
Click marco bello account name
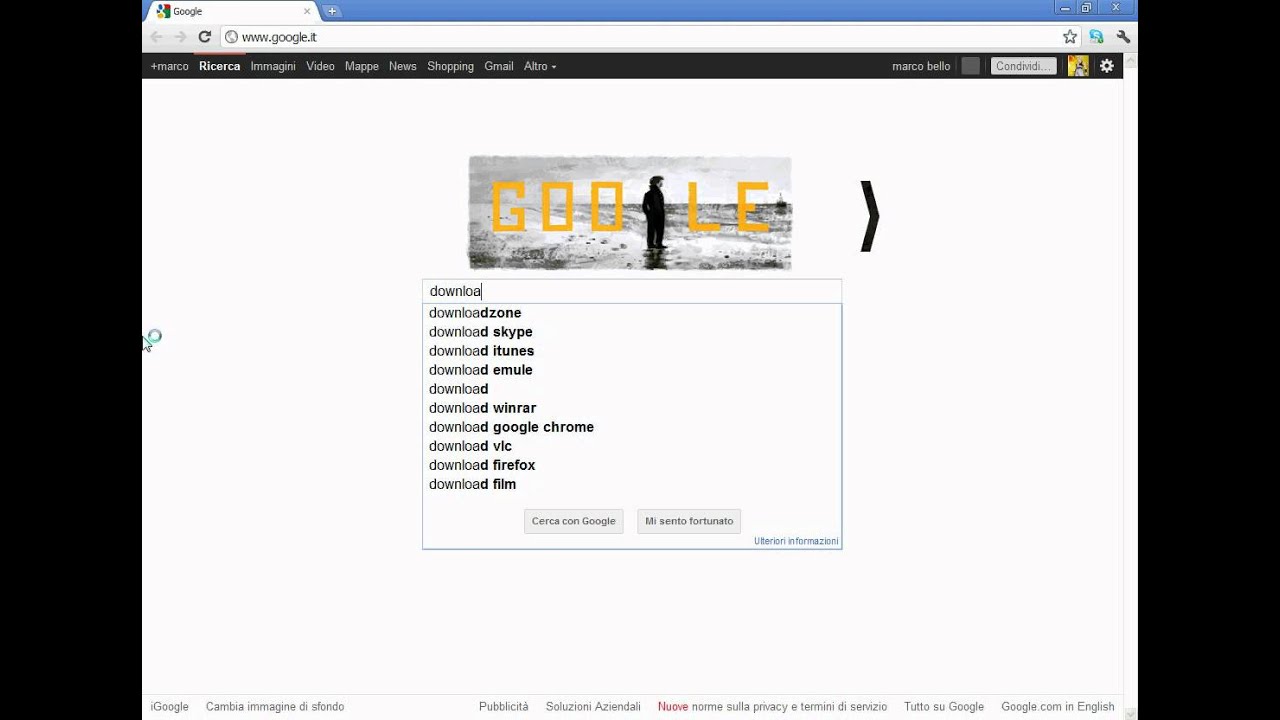pos(921,66)
